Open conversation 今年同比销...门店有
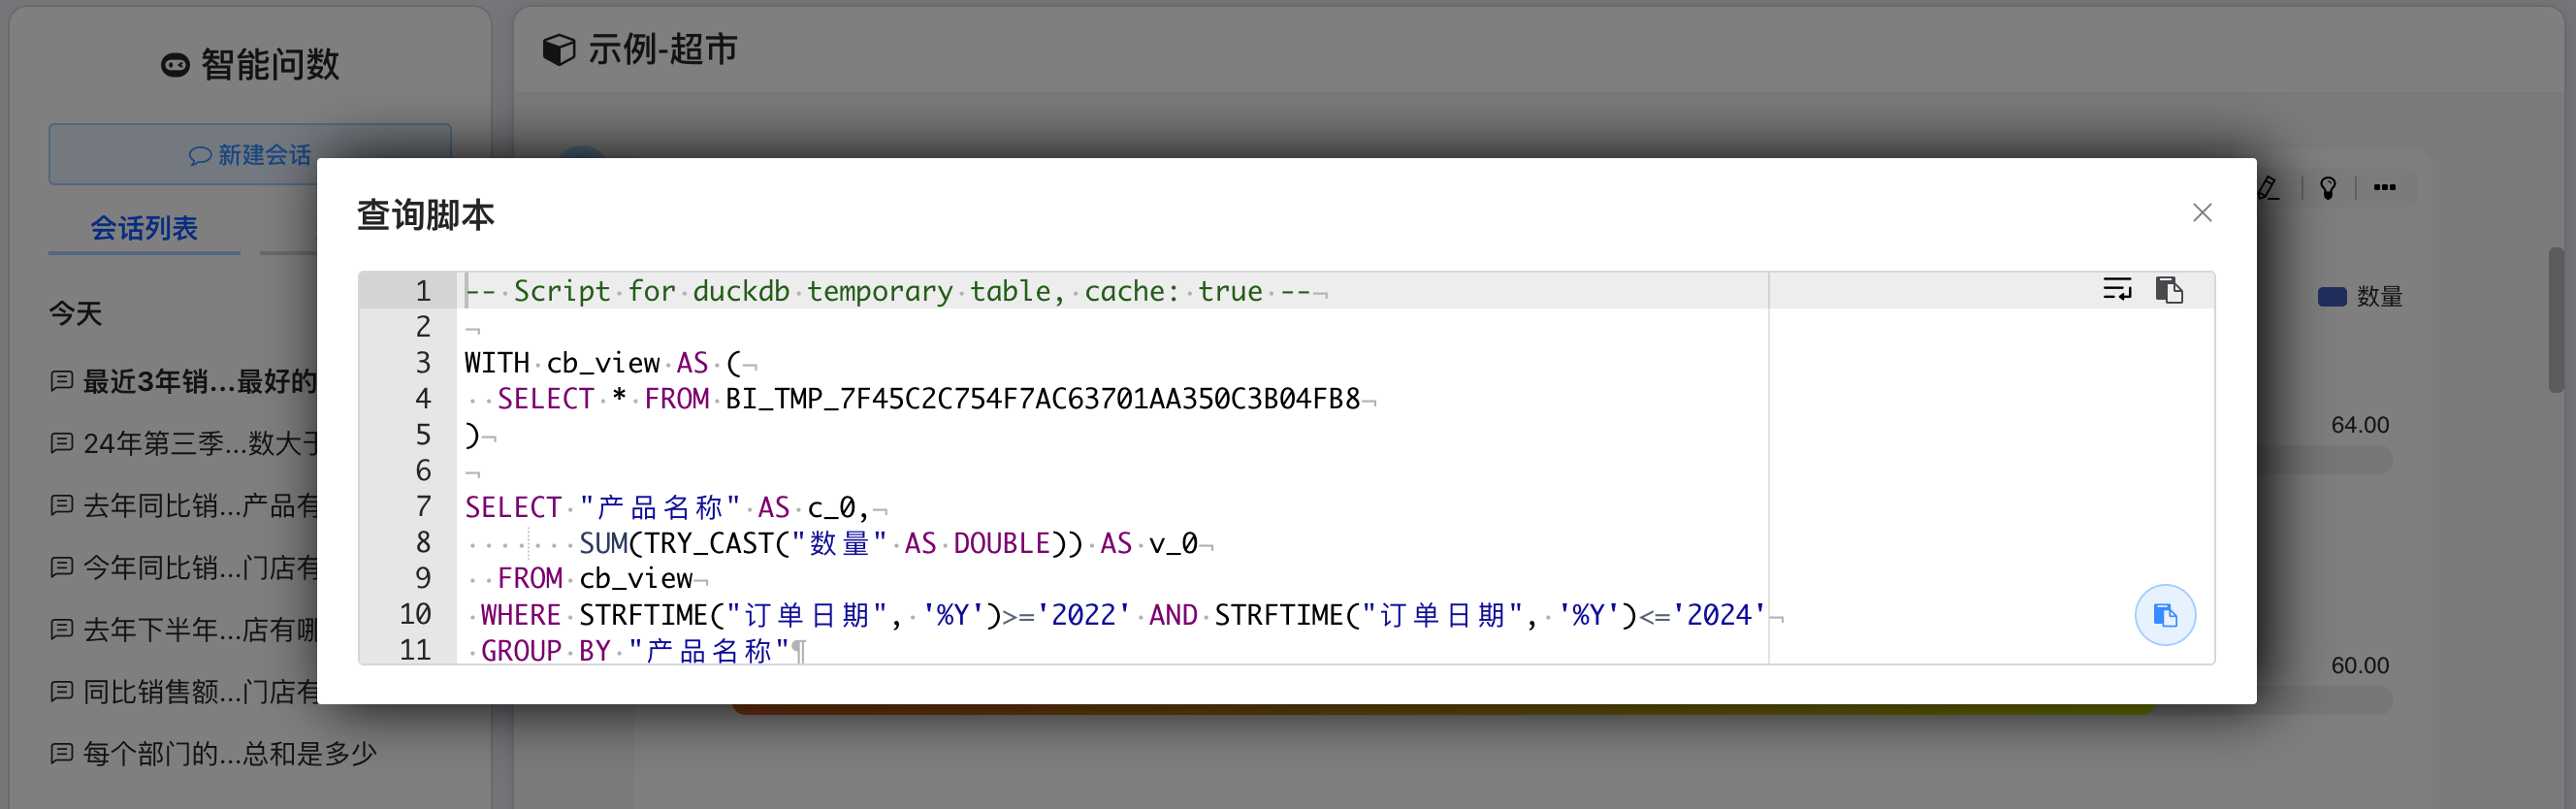 tap(184, 567)
